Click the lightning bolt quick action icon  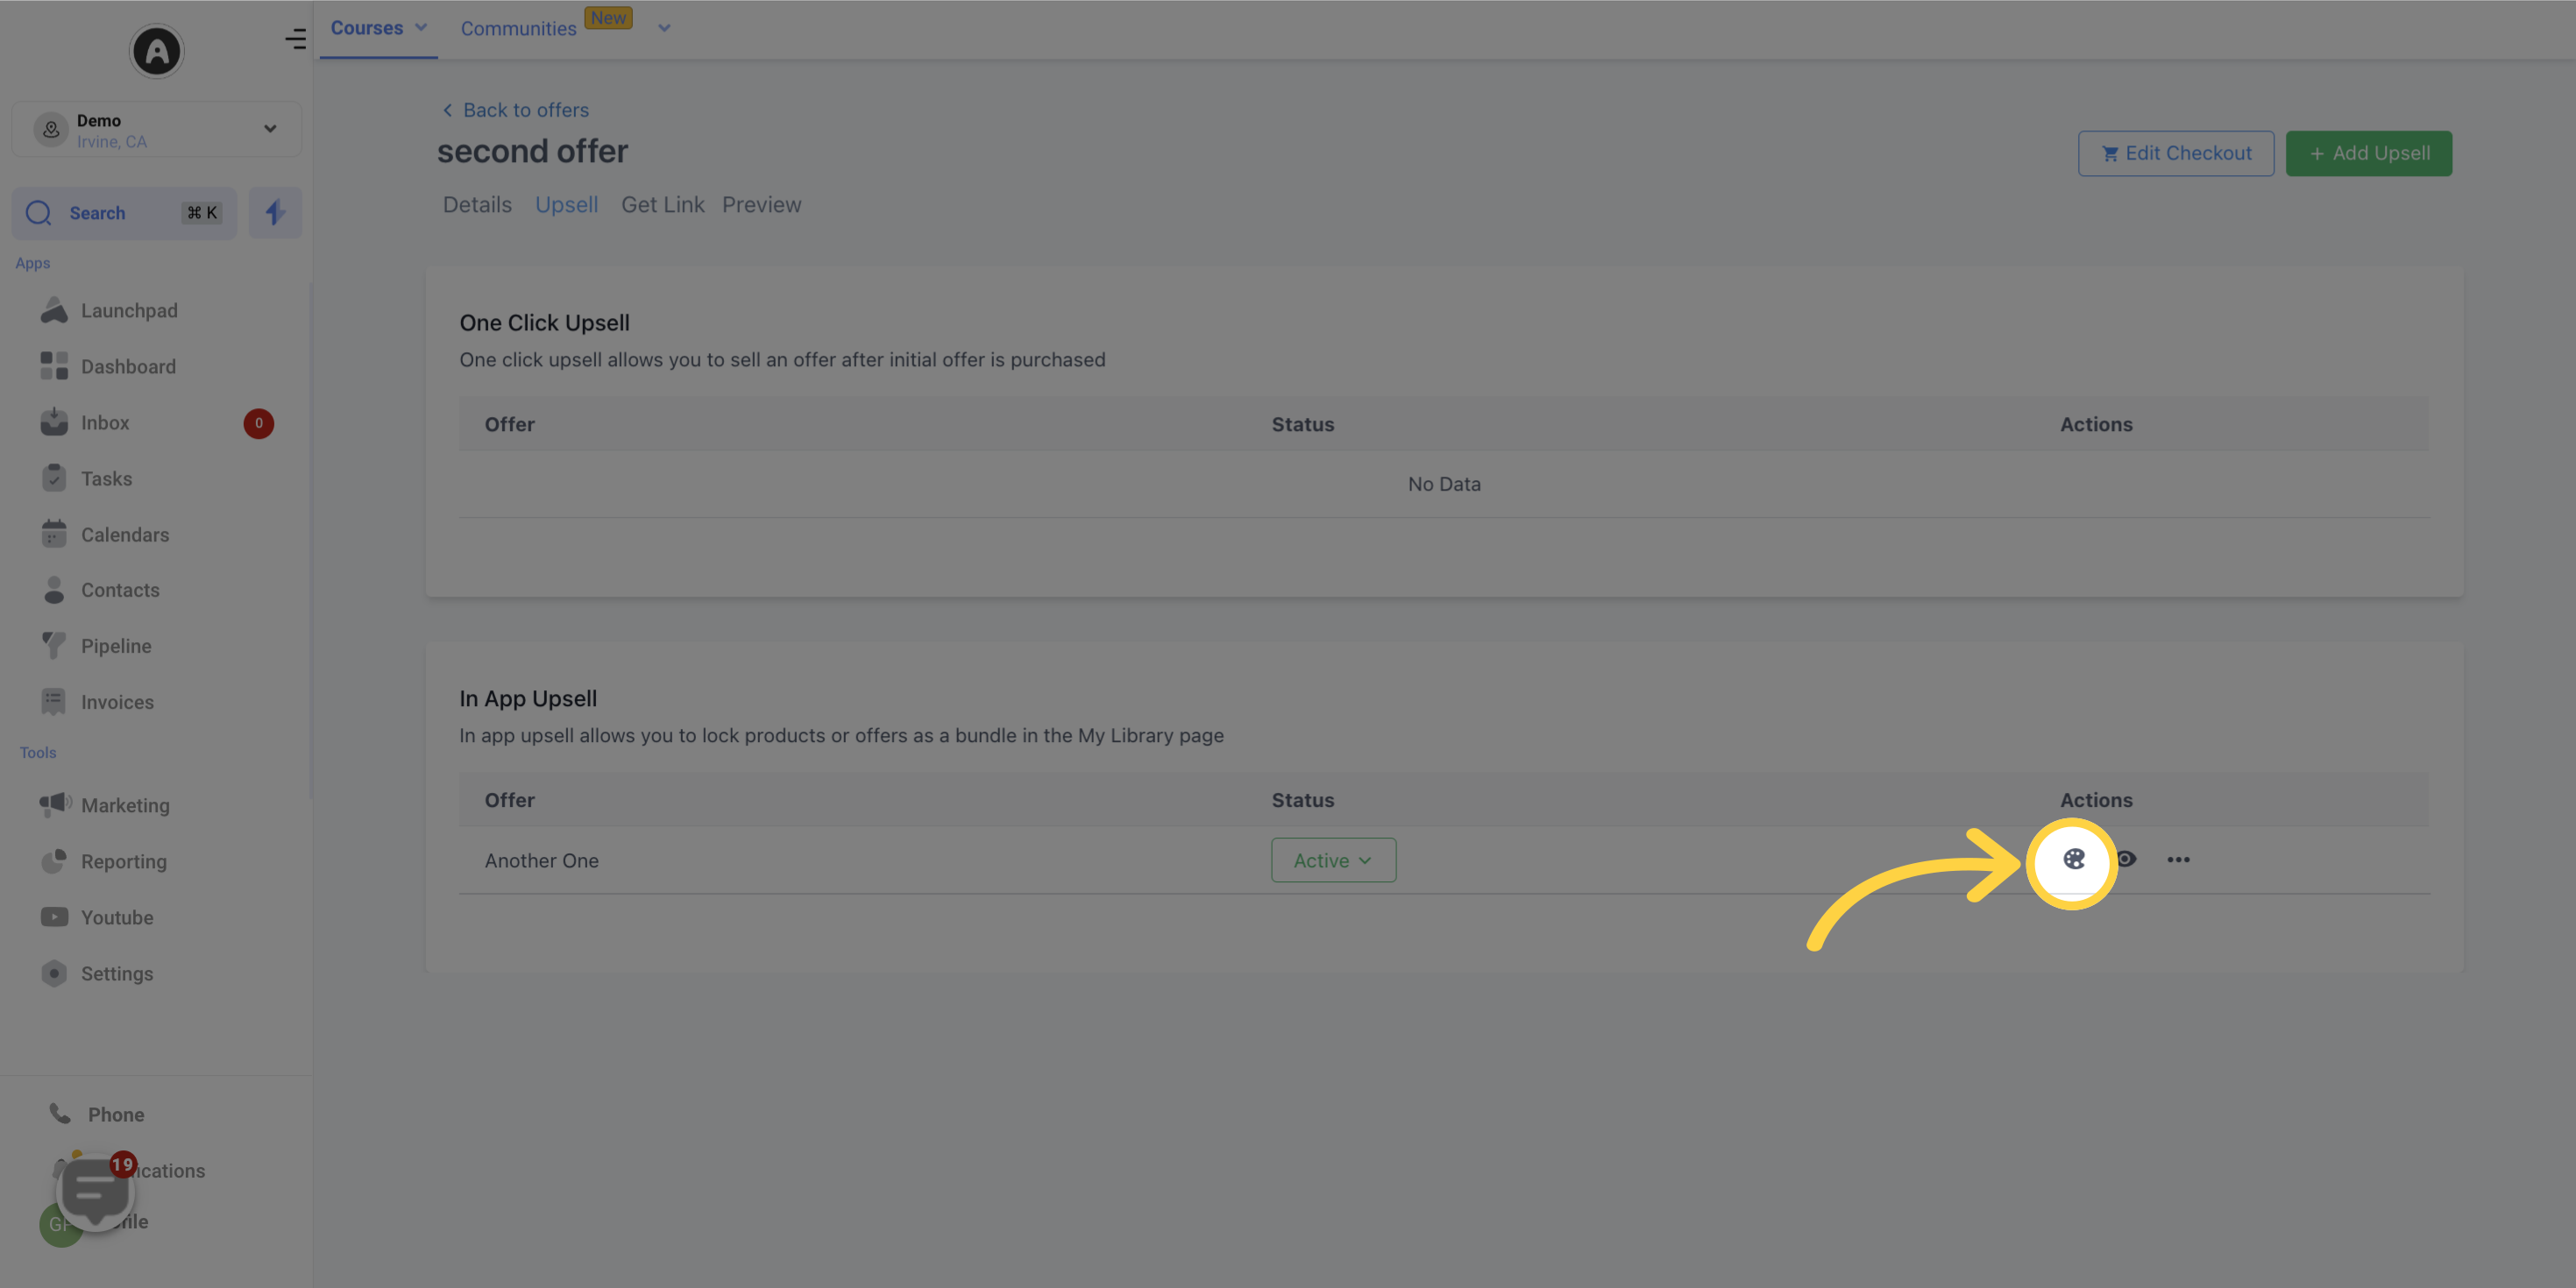click(274, 212)
